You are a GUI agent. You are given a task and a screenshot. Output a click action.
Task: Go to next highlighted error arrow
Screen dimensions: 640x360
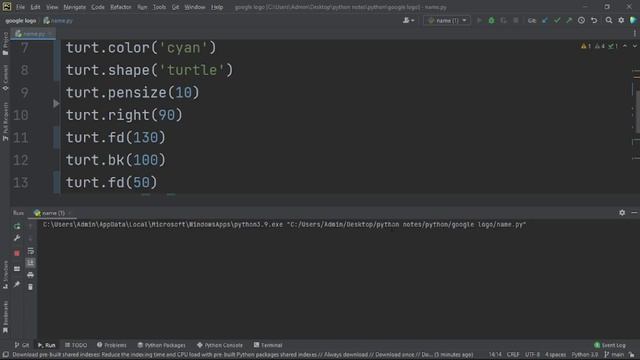[635, 46]
